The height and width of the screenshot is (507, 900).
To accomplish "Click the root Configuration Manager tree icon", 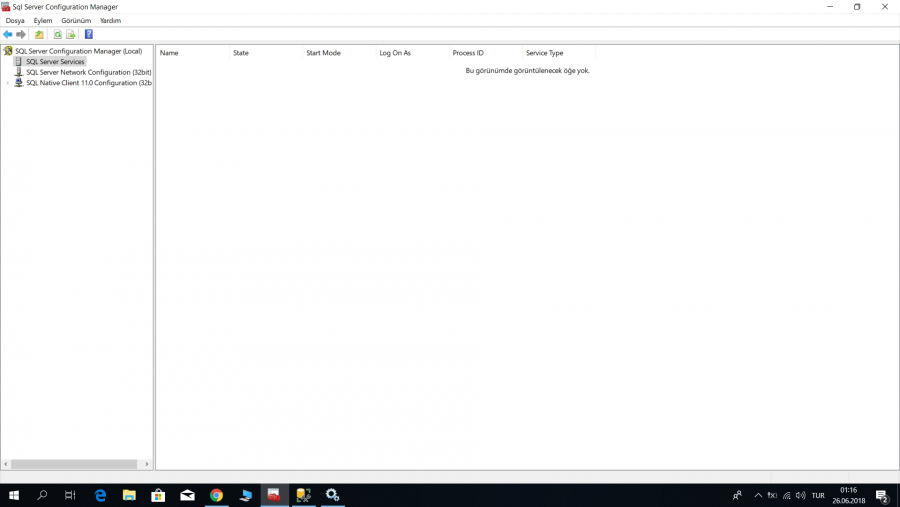I will click(x=8, y=51).
